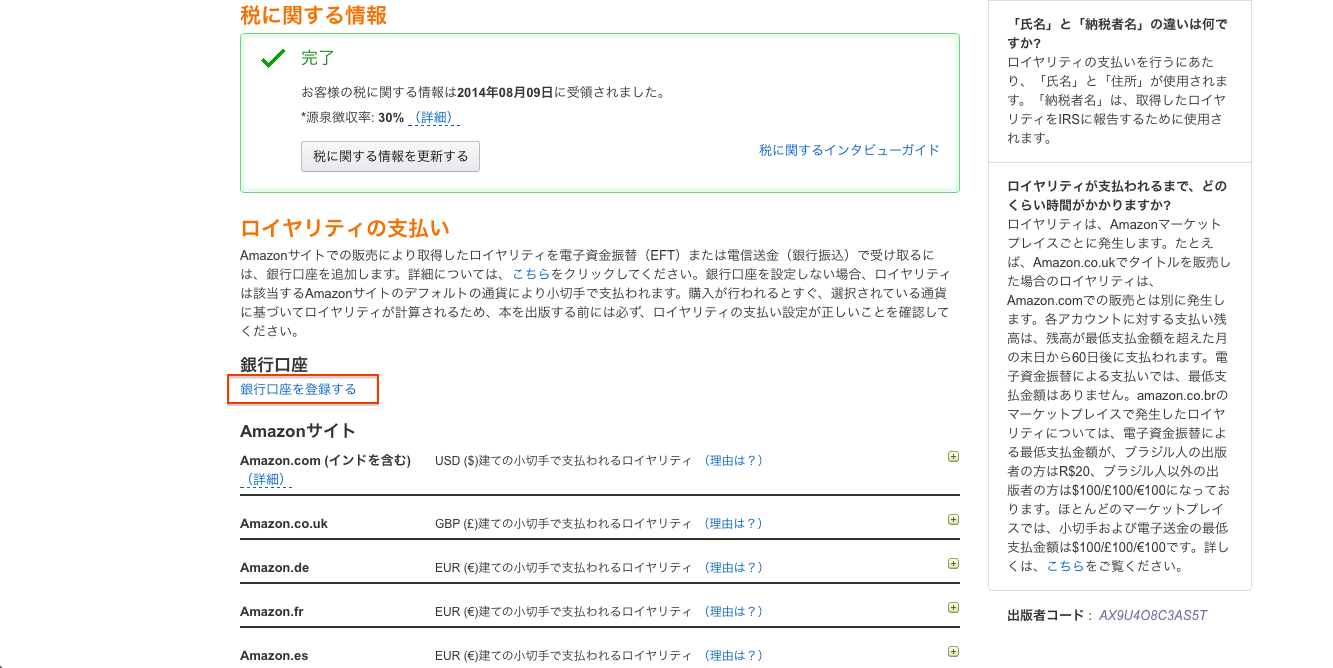Screen dimensions: 1333x668
Task: Open the 詳細 link next to 源泉徴収率 30%
Action: tap(434, 118)
